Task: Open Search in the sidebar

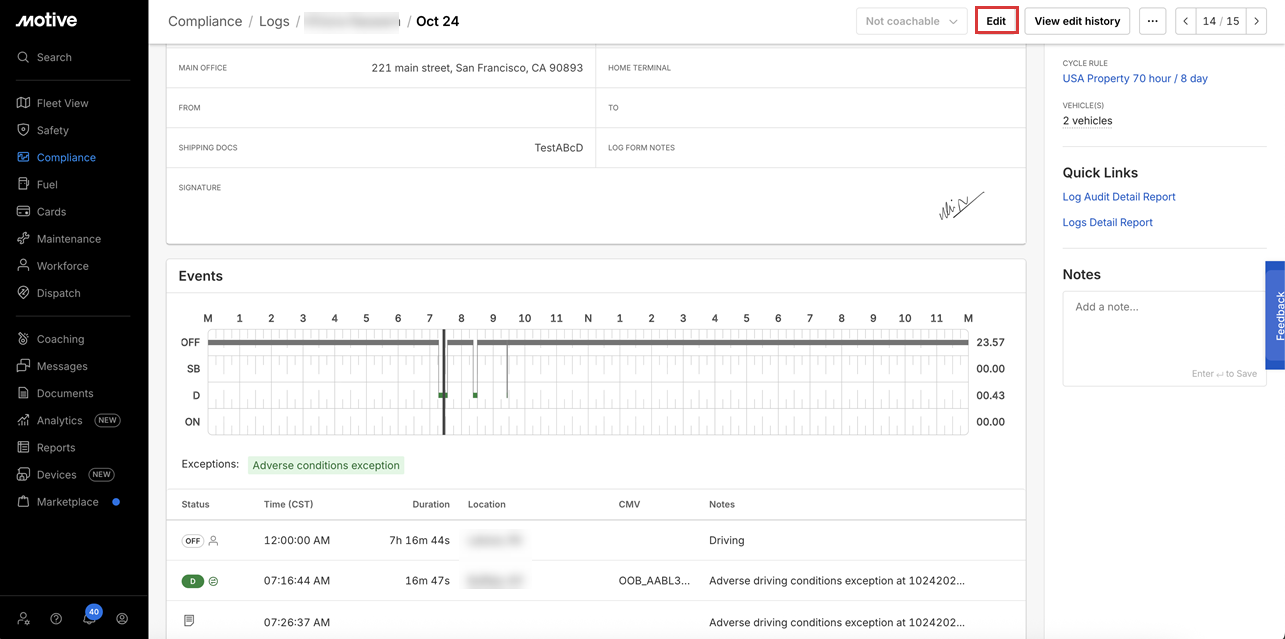Action: pyautogui.click(x=54, y=57)
